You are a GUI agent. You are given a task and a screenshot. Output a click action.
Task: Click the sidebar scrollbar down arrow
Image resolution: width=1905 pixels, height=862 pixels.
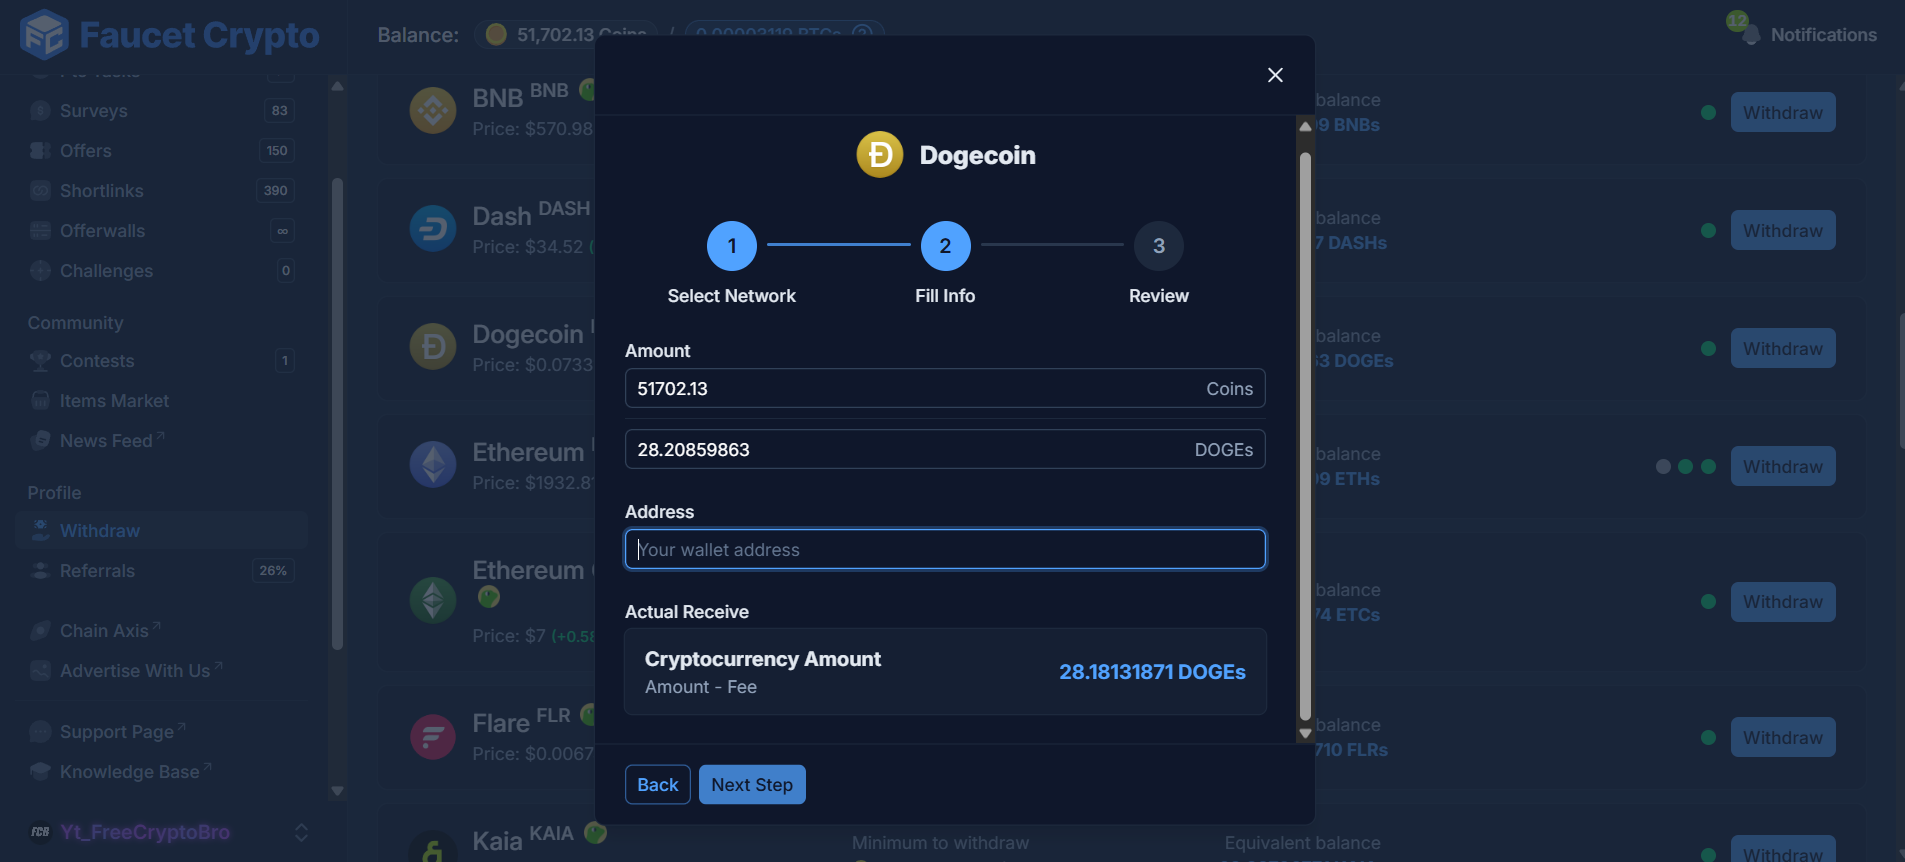337,791
